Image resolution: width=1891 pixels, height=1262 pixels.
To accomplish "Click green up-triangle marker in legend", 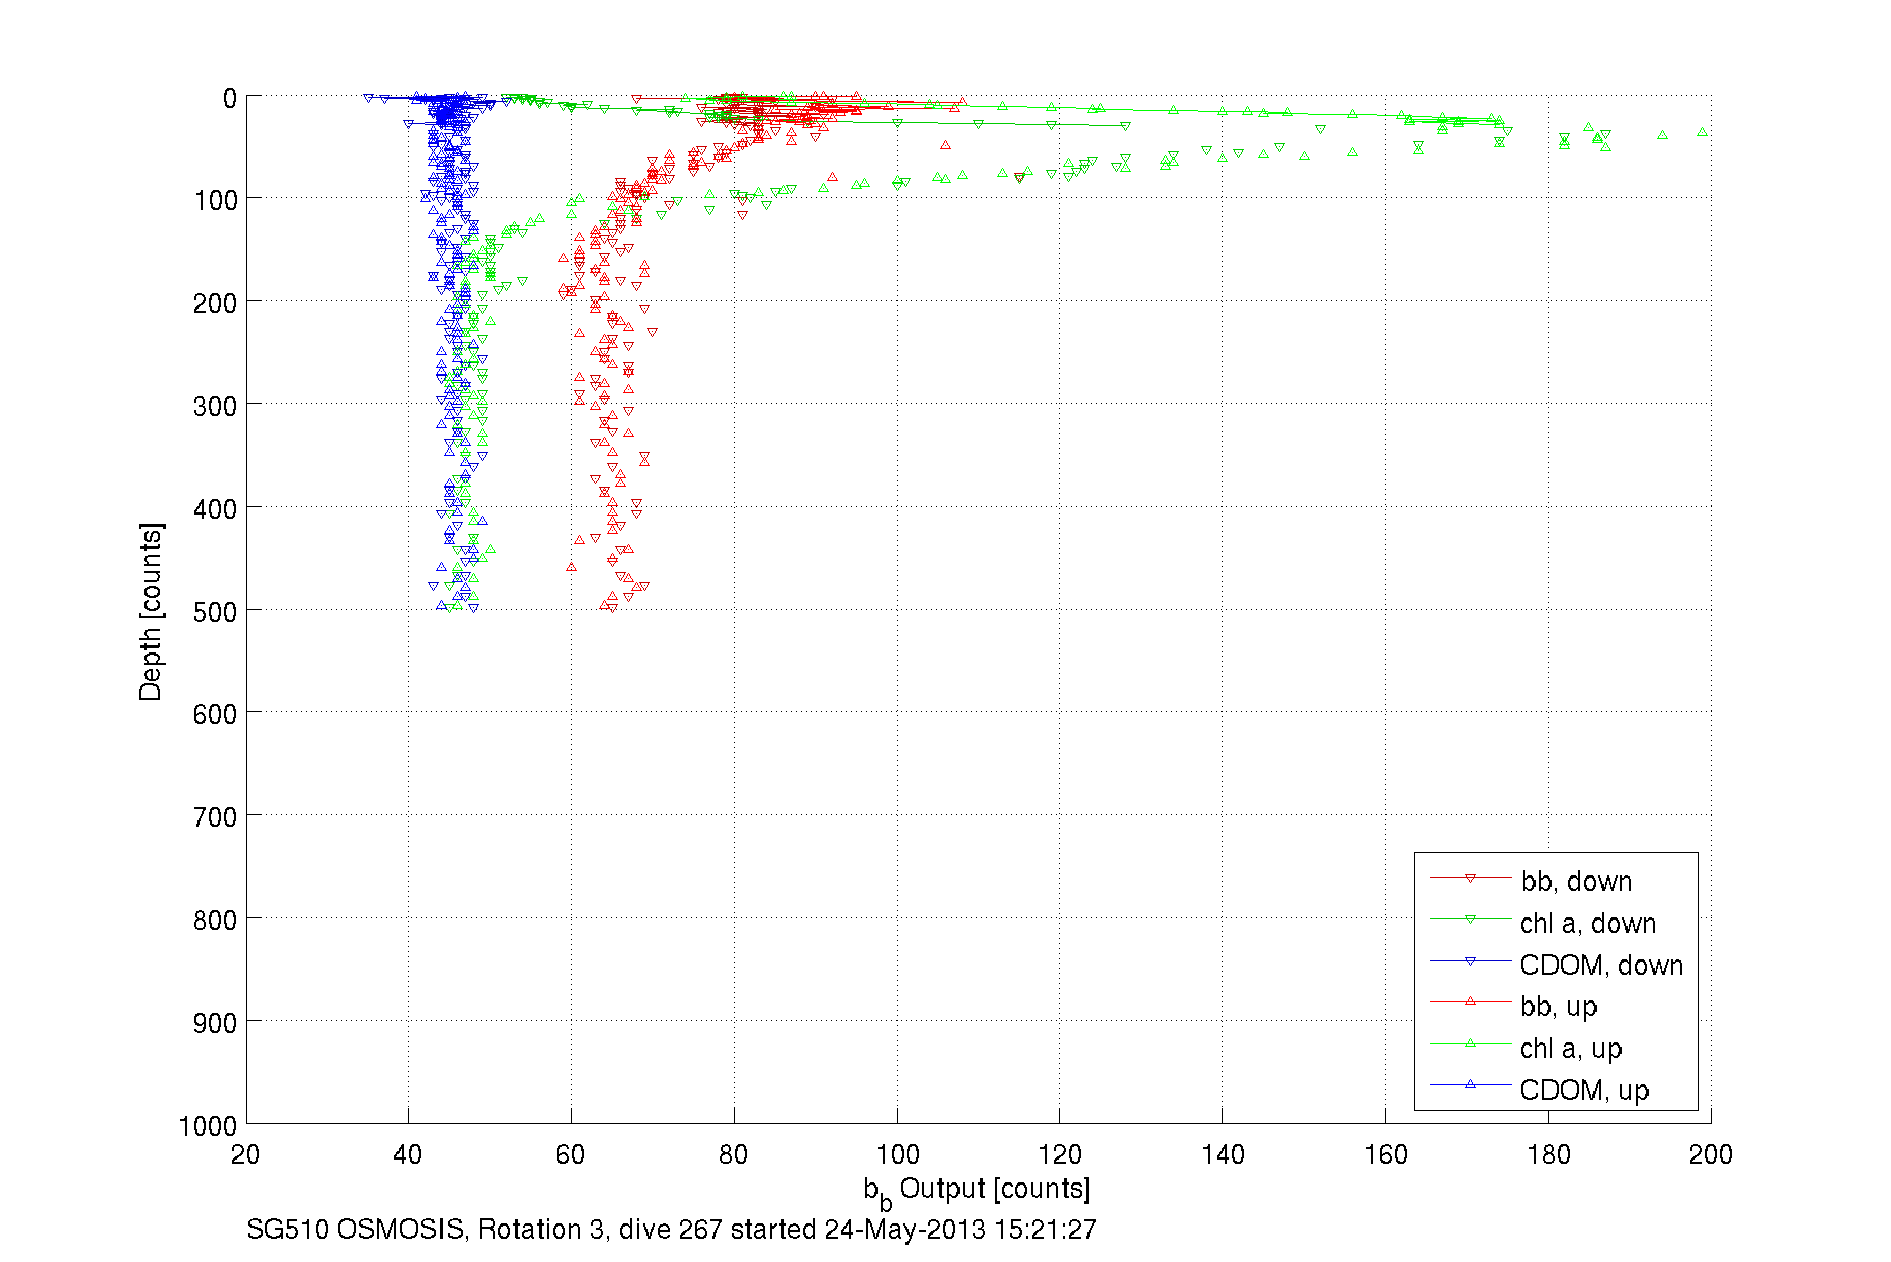I will (1470, 1043).
